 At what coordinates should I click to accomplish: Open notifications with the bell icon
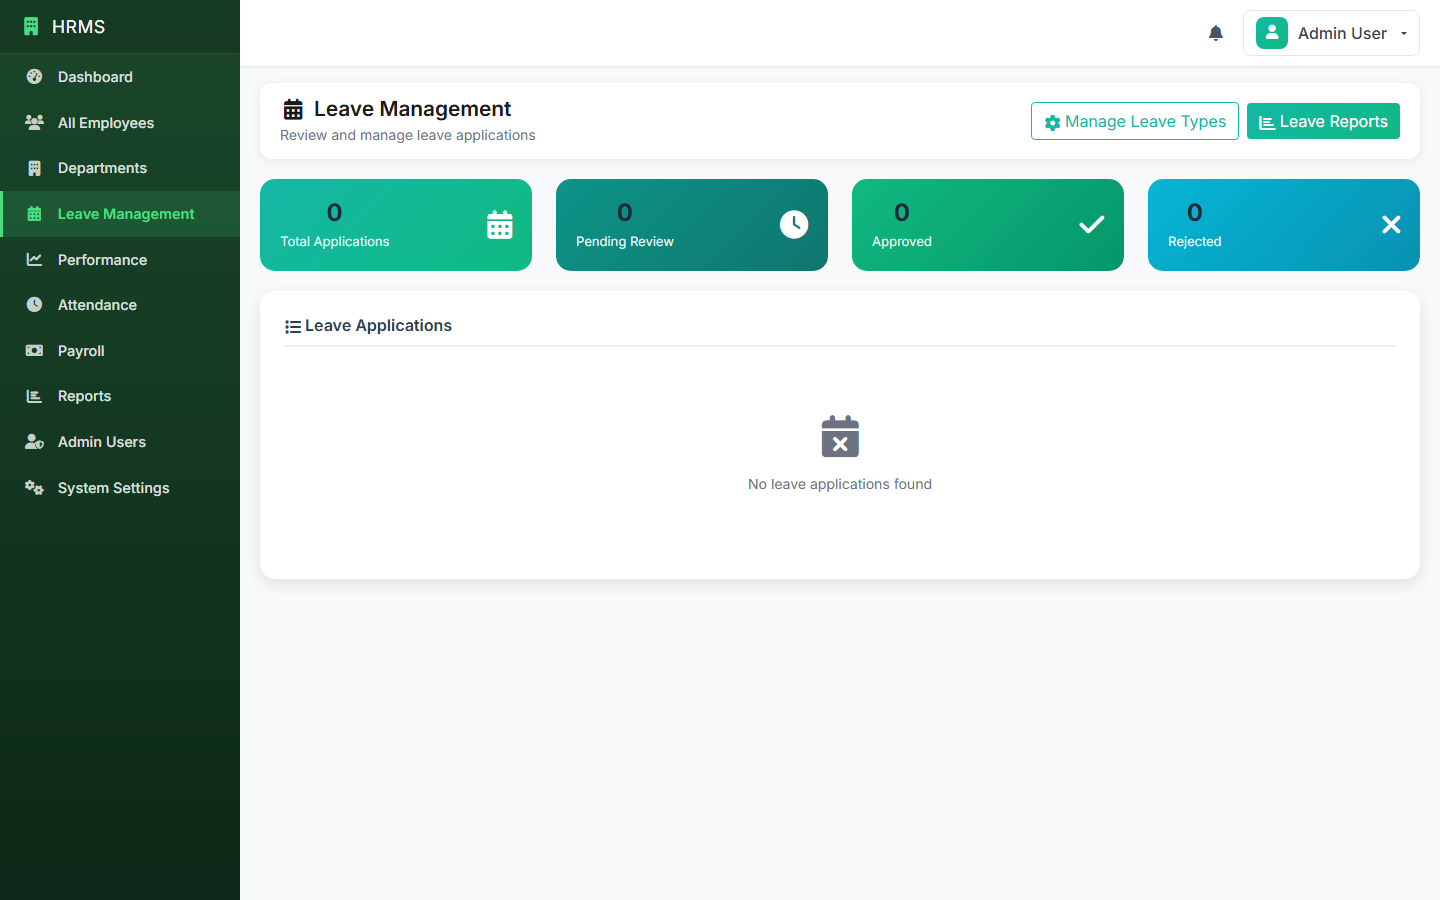point(1216,33)
